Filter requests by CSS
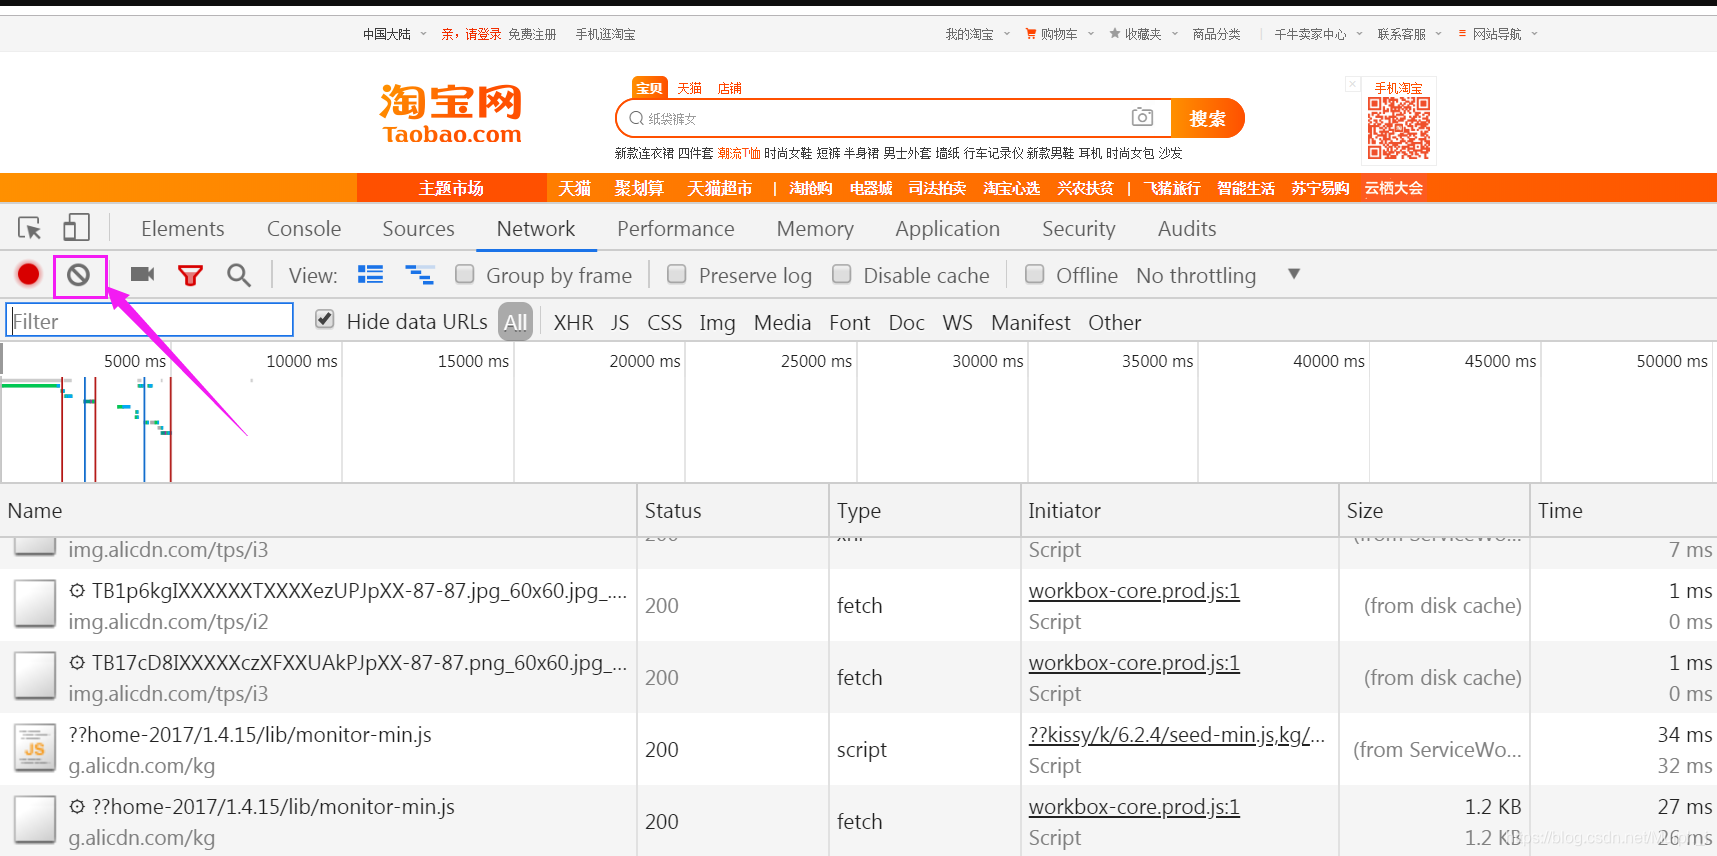 pyautogui.click(x=664, y=322)
